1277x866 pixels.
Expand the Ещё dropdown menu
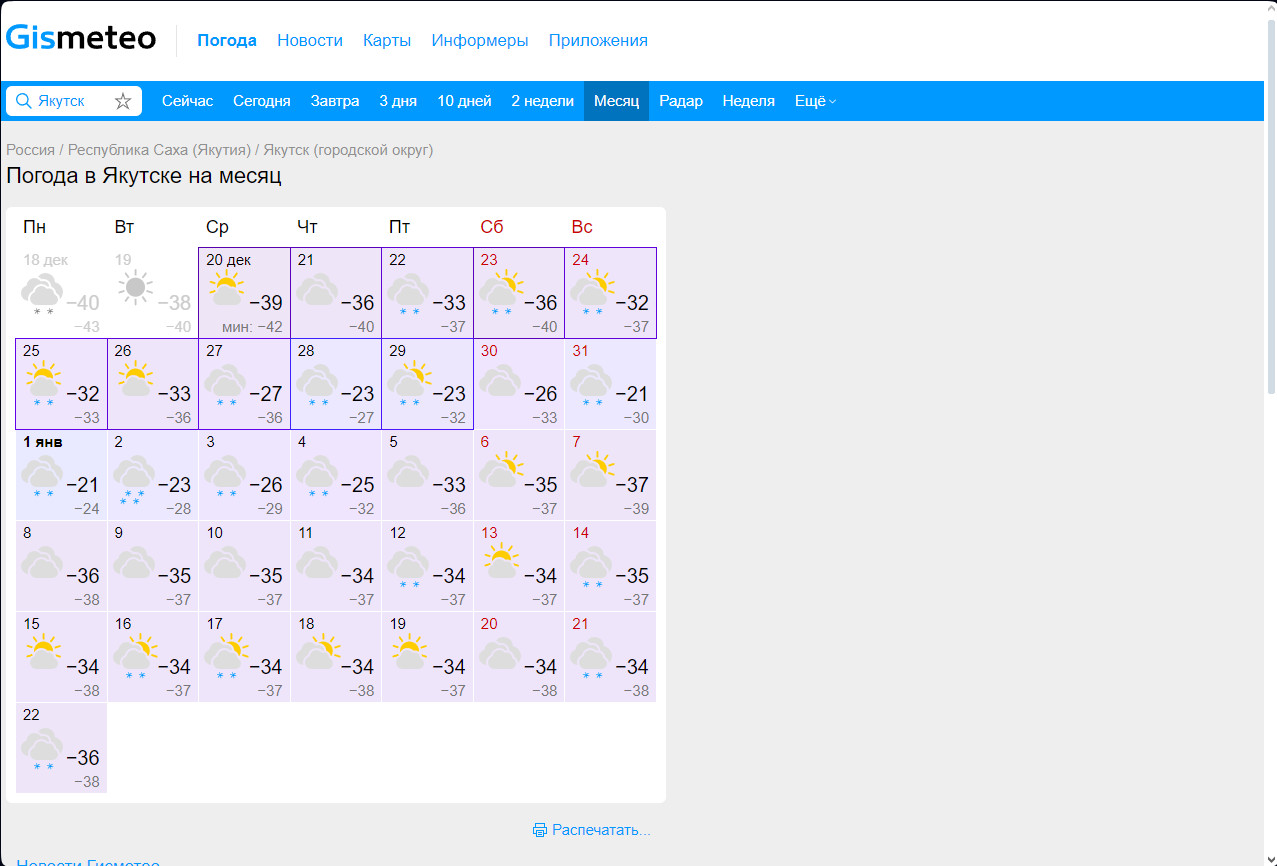[x=815, y=101]
